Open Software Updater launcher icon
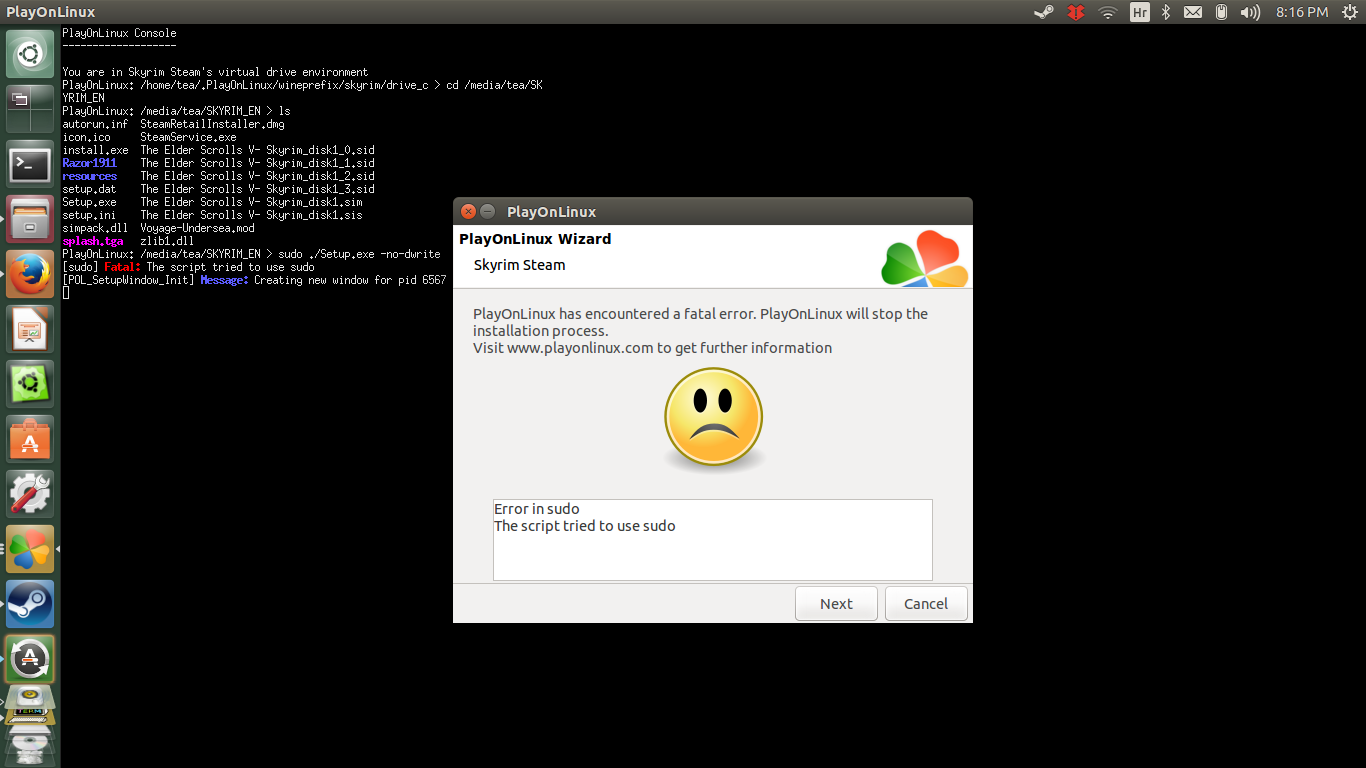 click(x=30, y=658)
